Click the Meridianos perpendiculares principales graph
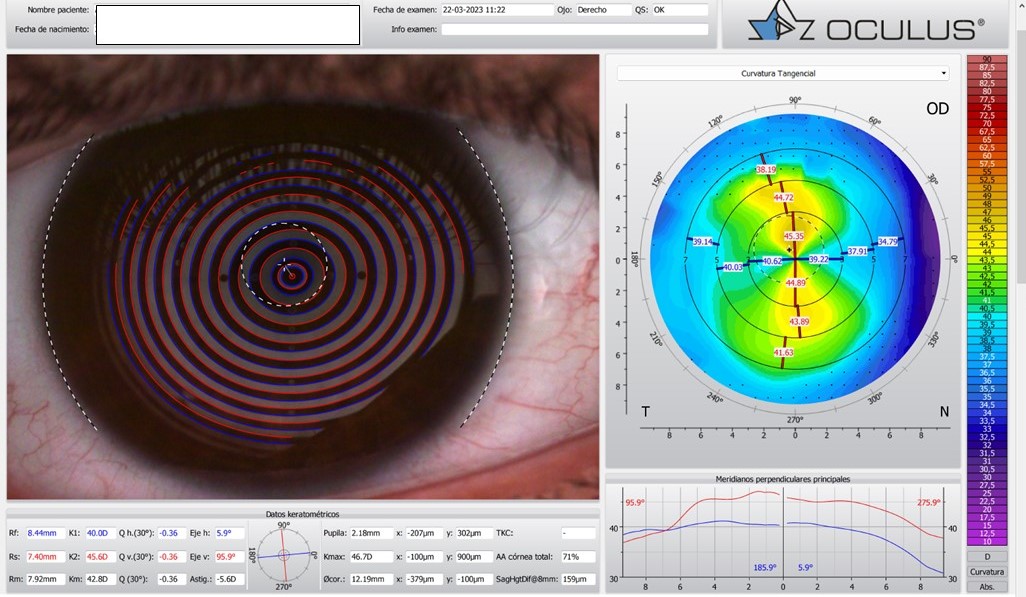This screenshot has height=597, width=1026. pyautogui.click(x=783, y=534)
